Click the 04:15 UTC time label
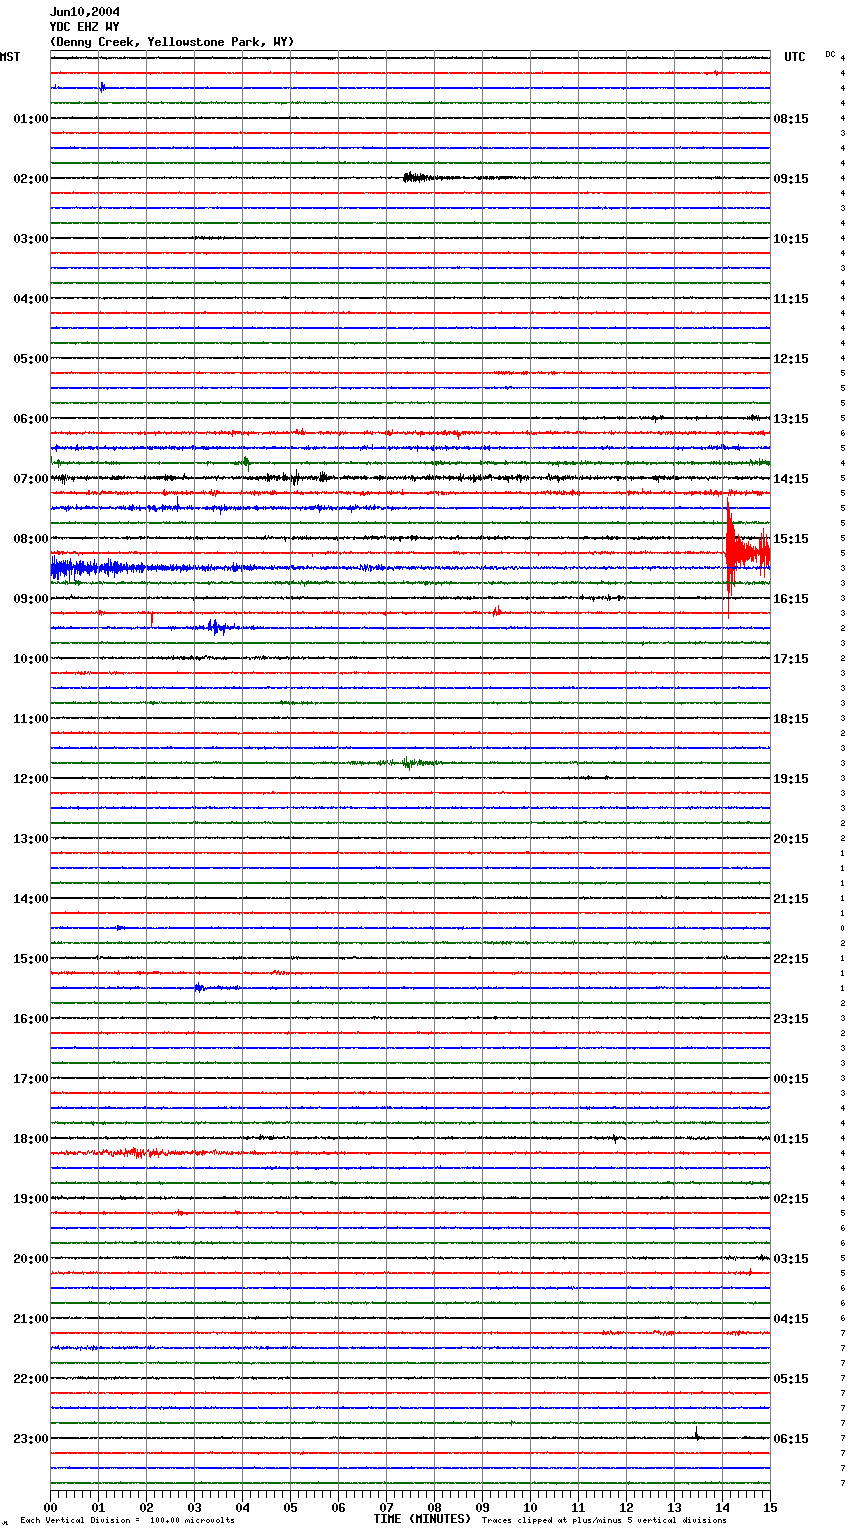 click(791, 1319)
